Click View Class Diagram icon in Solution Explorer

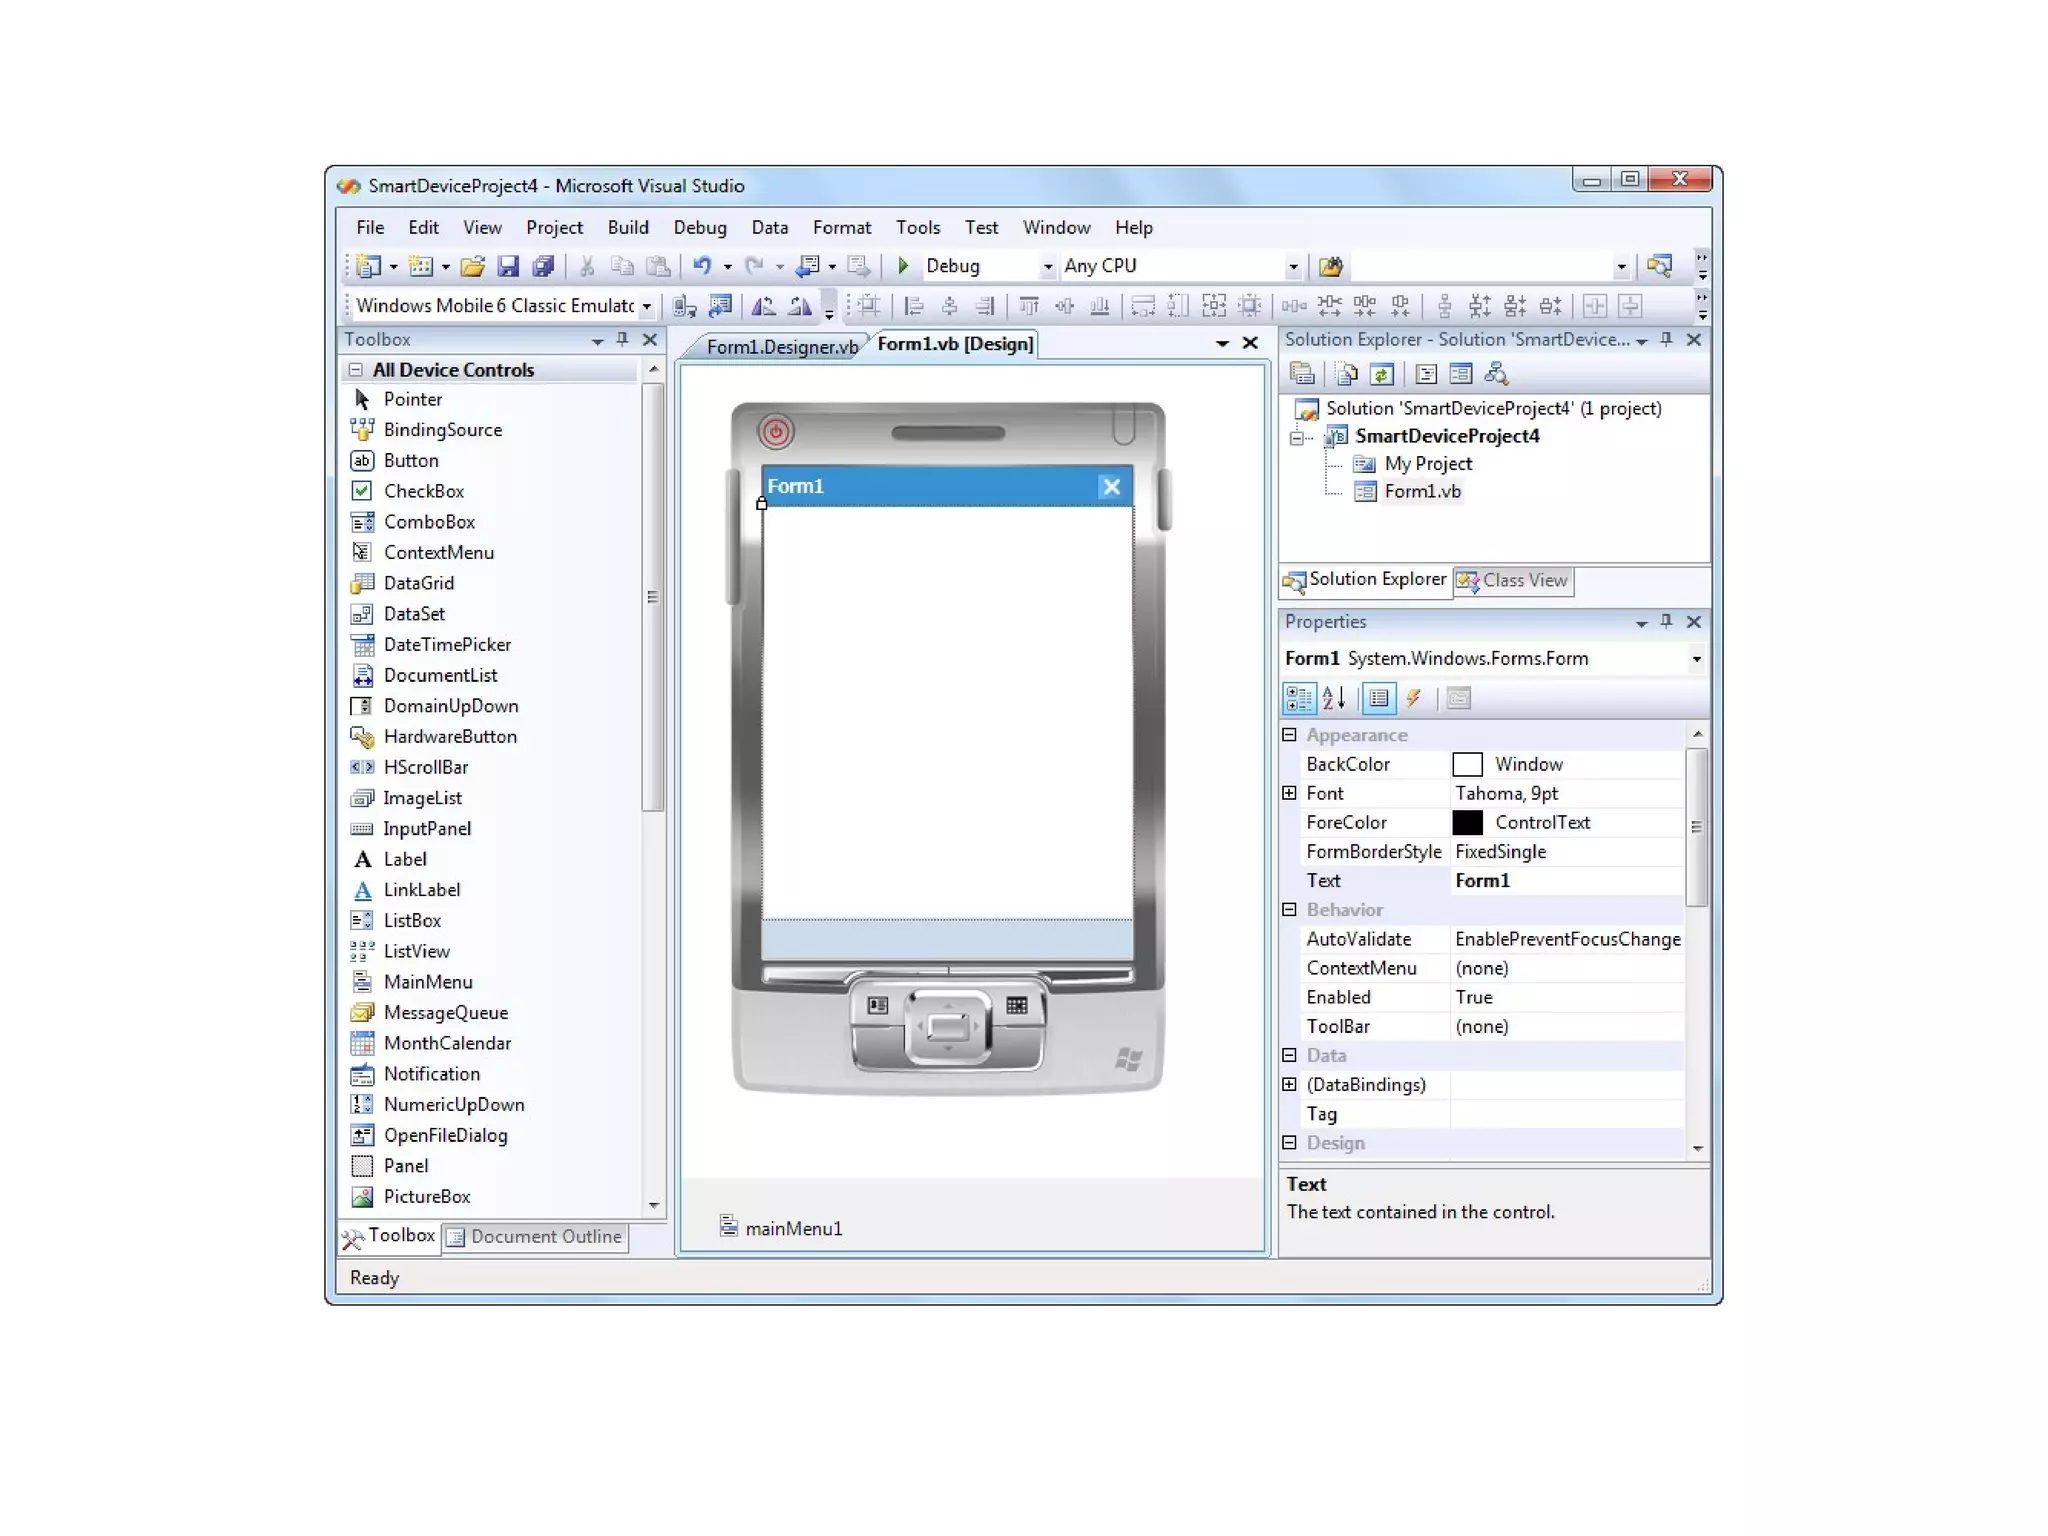pyautogui.click(x=1496, y=374)
